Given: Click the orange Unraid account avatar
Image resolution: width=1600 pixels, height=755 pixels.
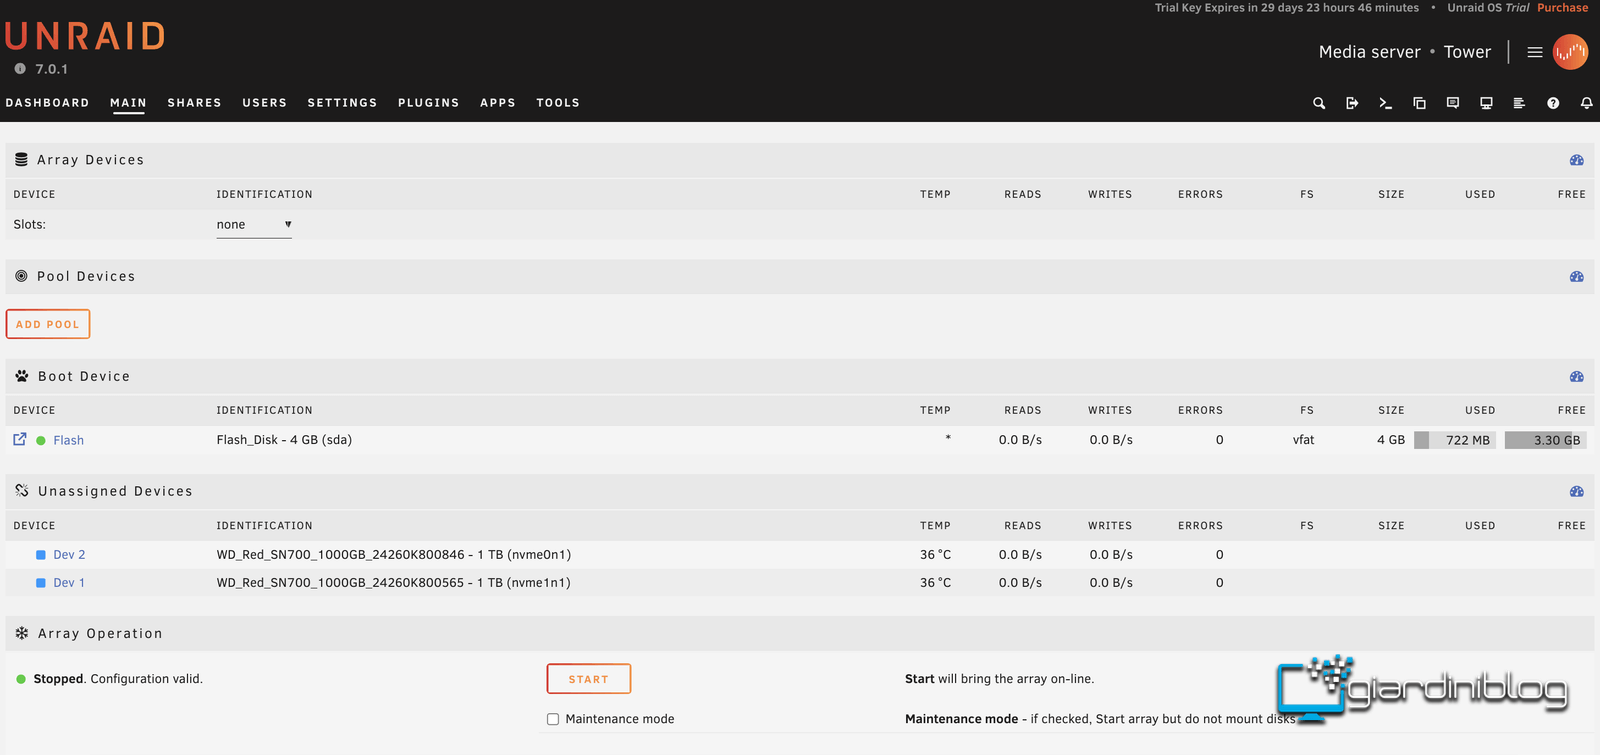Looking at the screenshot, I should pyautogui.click(x=1570, y=52).
